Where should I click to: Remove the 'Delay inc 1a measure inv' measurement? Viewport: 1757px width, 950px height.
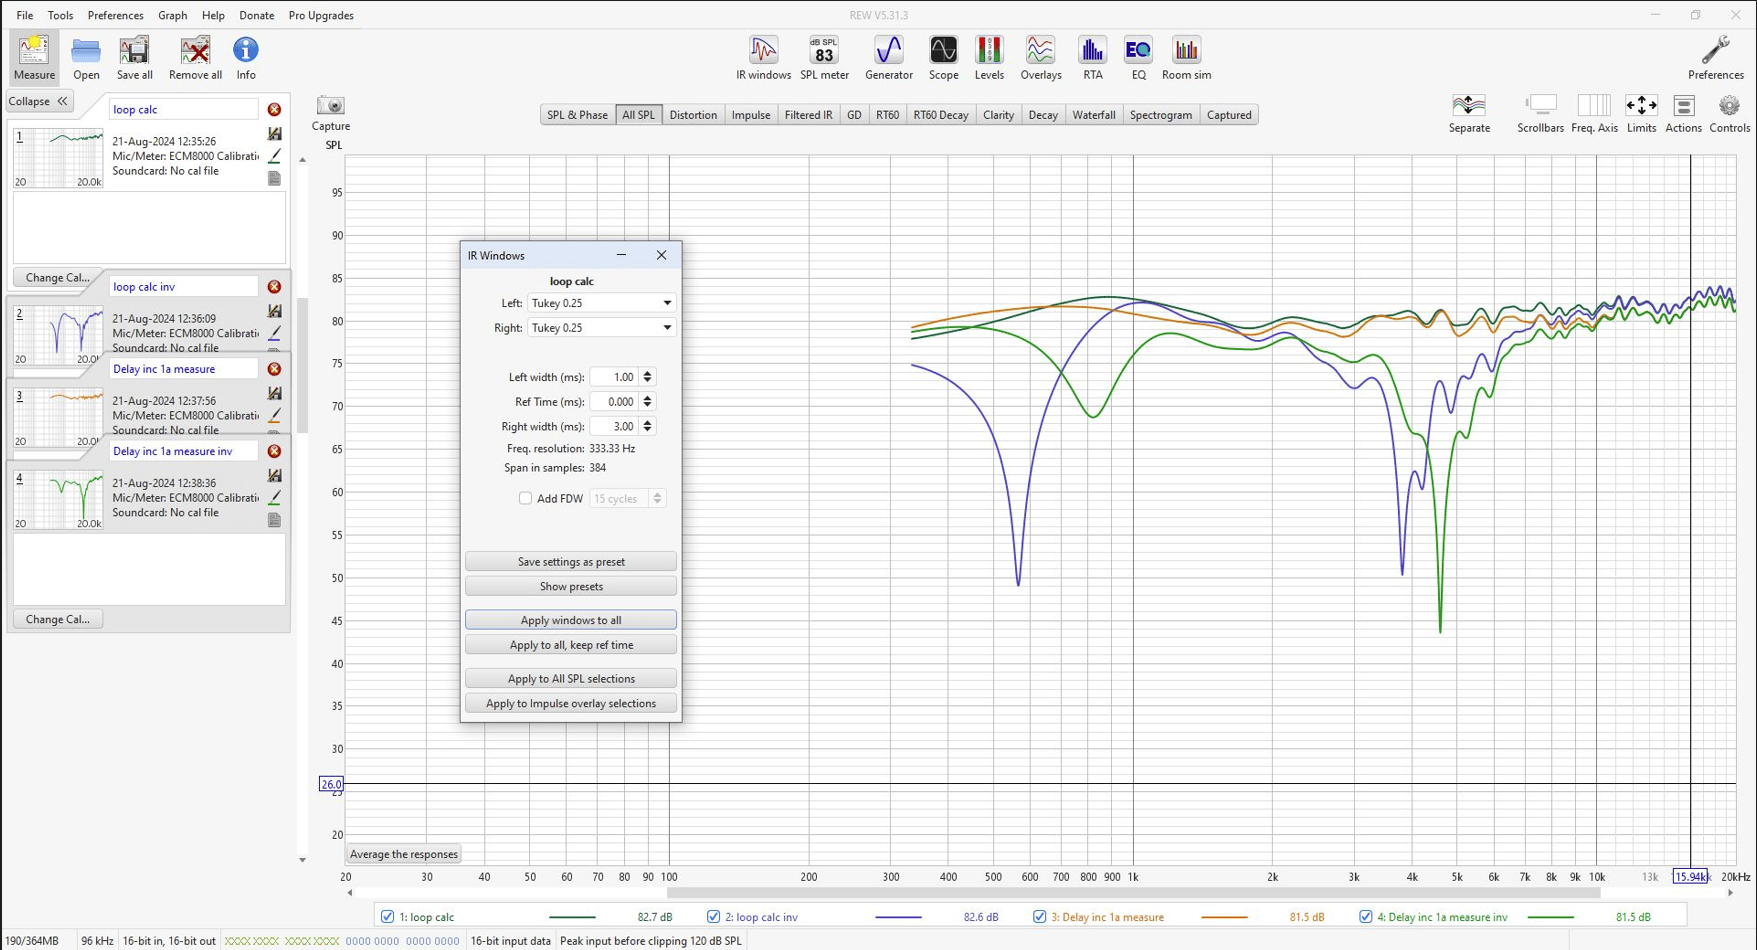point(274,451)
